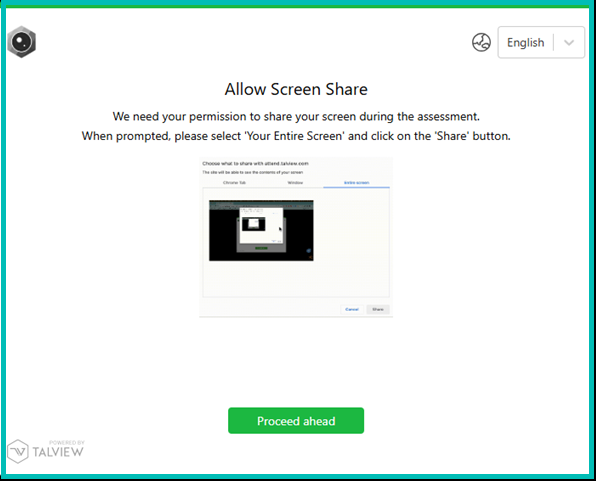The image size is (596, 481).
Task: Click the Proceed ahead button
Action: (x=296, y=421)
